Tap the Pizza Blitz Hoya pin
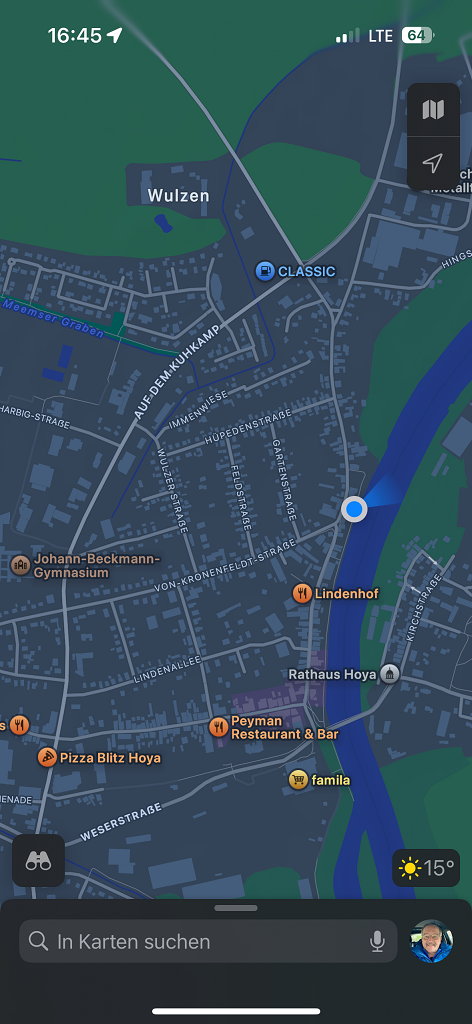 [47, 758]
